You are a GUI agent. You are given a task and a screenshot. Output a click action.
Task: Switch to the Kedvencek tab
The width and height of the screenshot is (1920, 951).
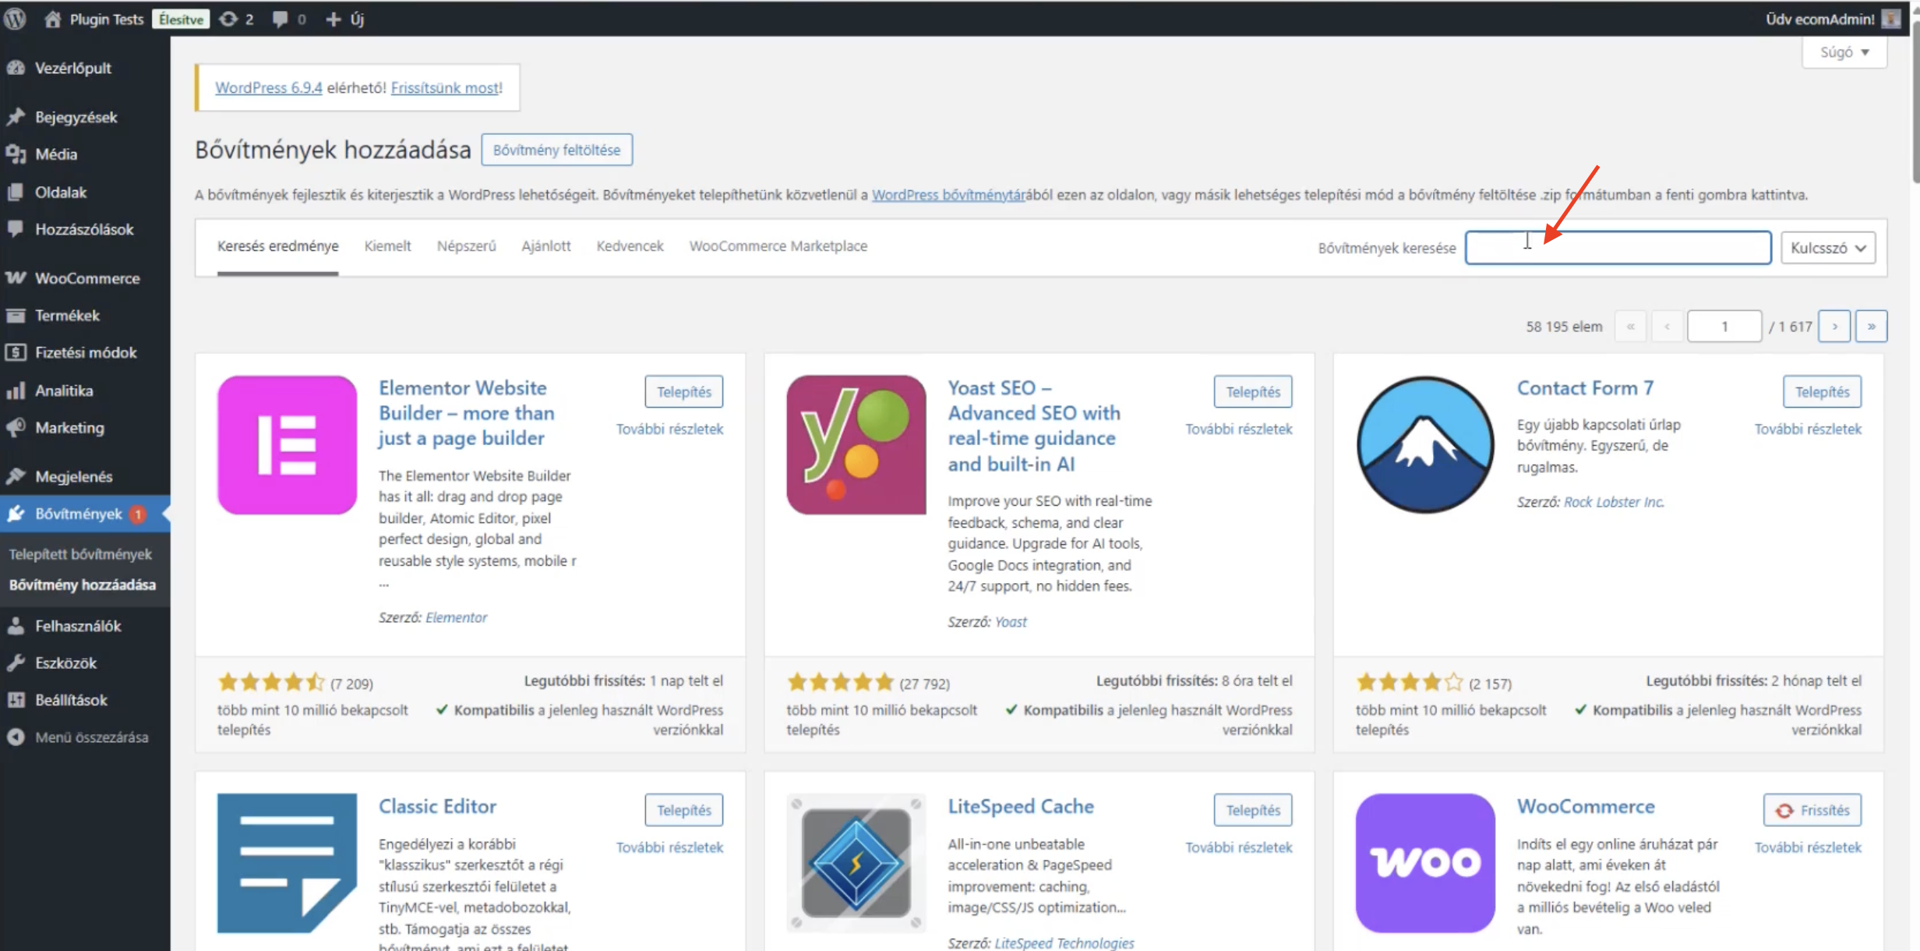pos(630,246)
